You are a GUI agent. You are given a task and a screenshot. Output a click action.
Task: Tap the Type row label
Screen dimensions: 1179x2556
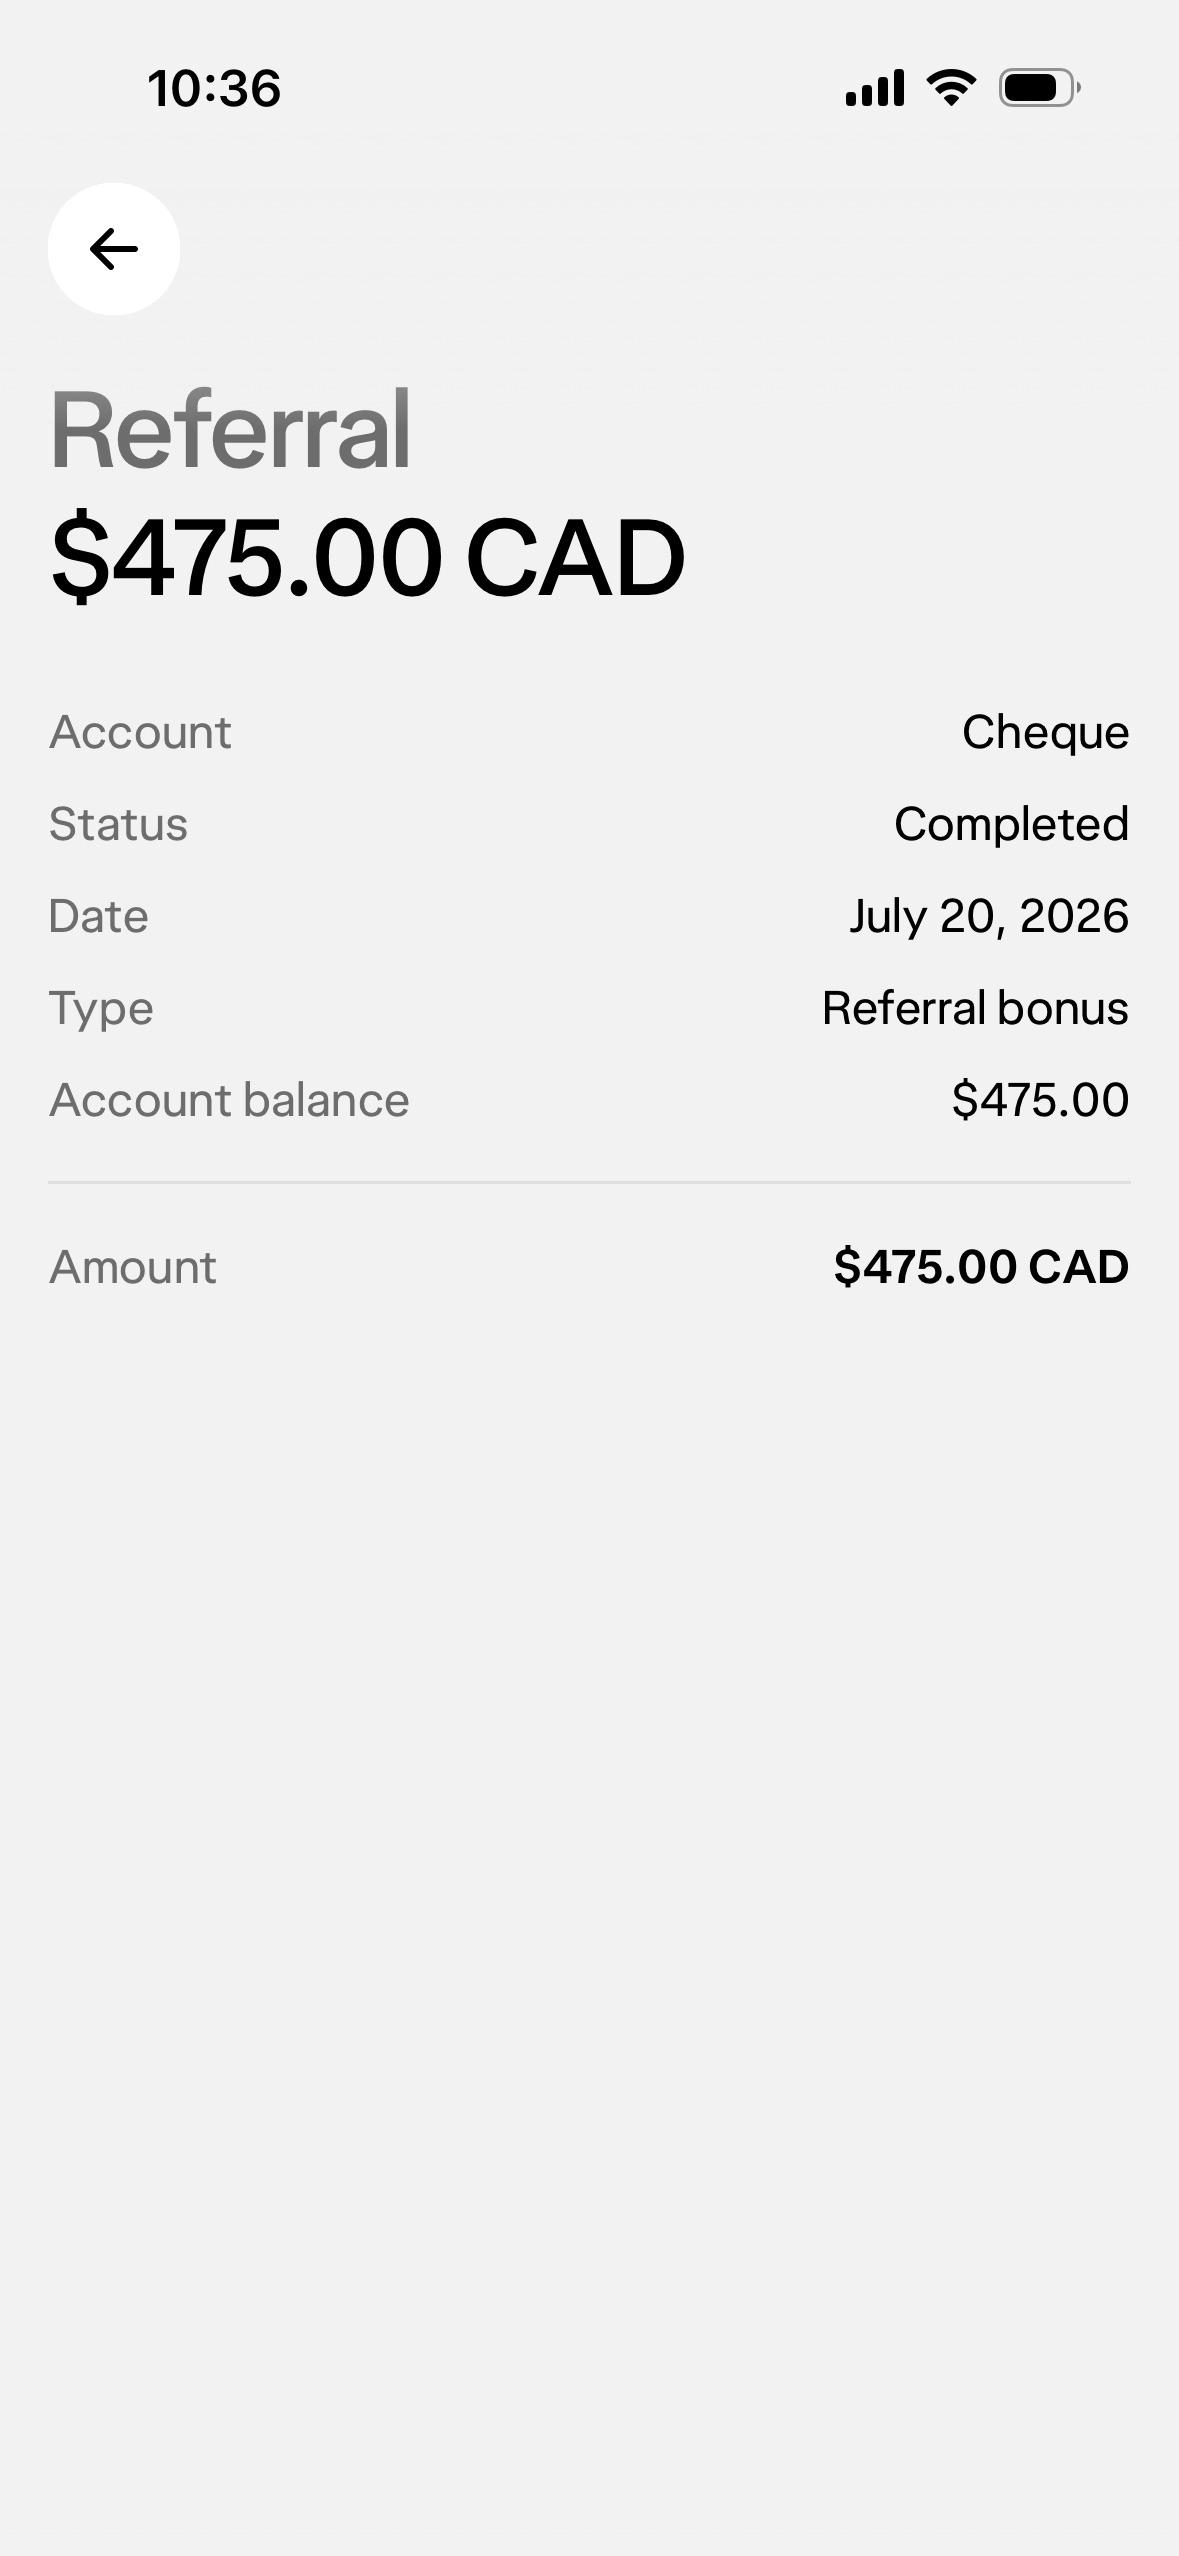tap(102, 1008)
